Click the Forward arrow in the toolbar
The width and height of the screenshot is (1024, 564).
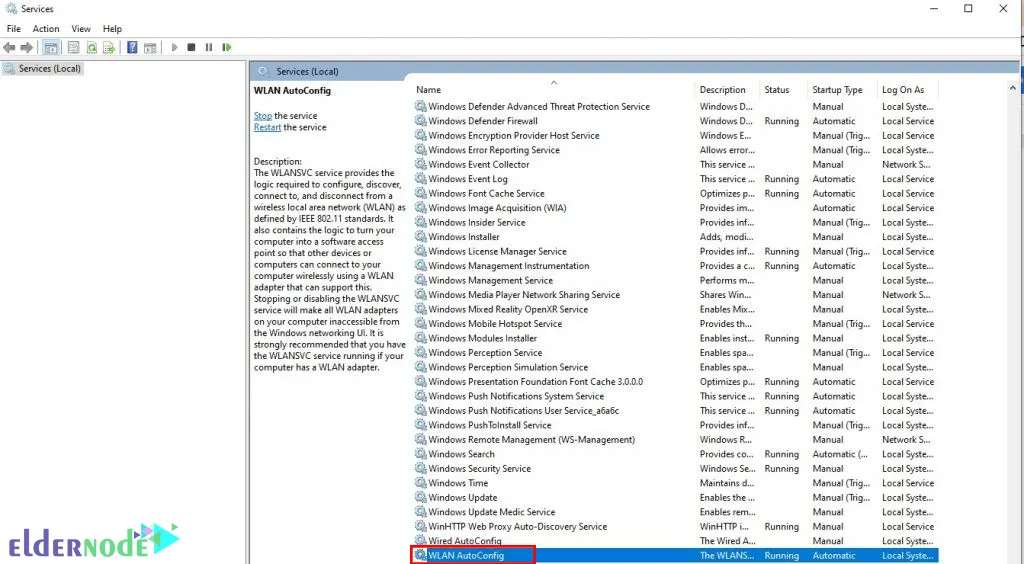point(27,48)
